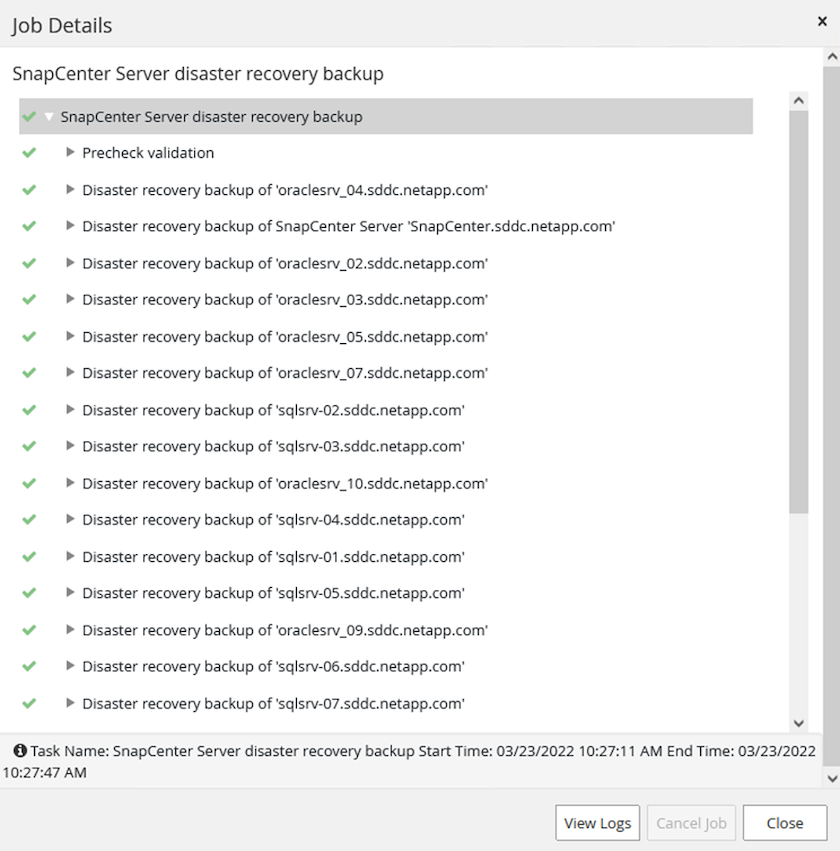
Task: Click green checkmark for SnapCenter.sddc.netapp.com backup row
Action: click(x=29, y=226)
